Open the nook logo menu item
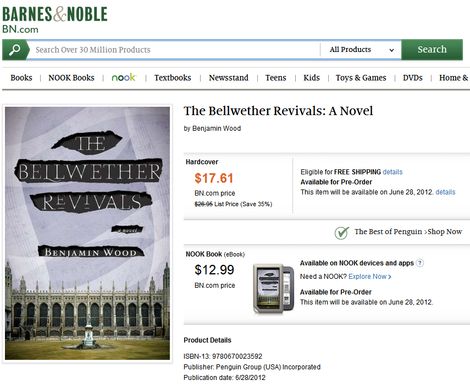470x385 pixels. tap(123, 78)
